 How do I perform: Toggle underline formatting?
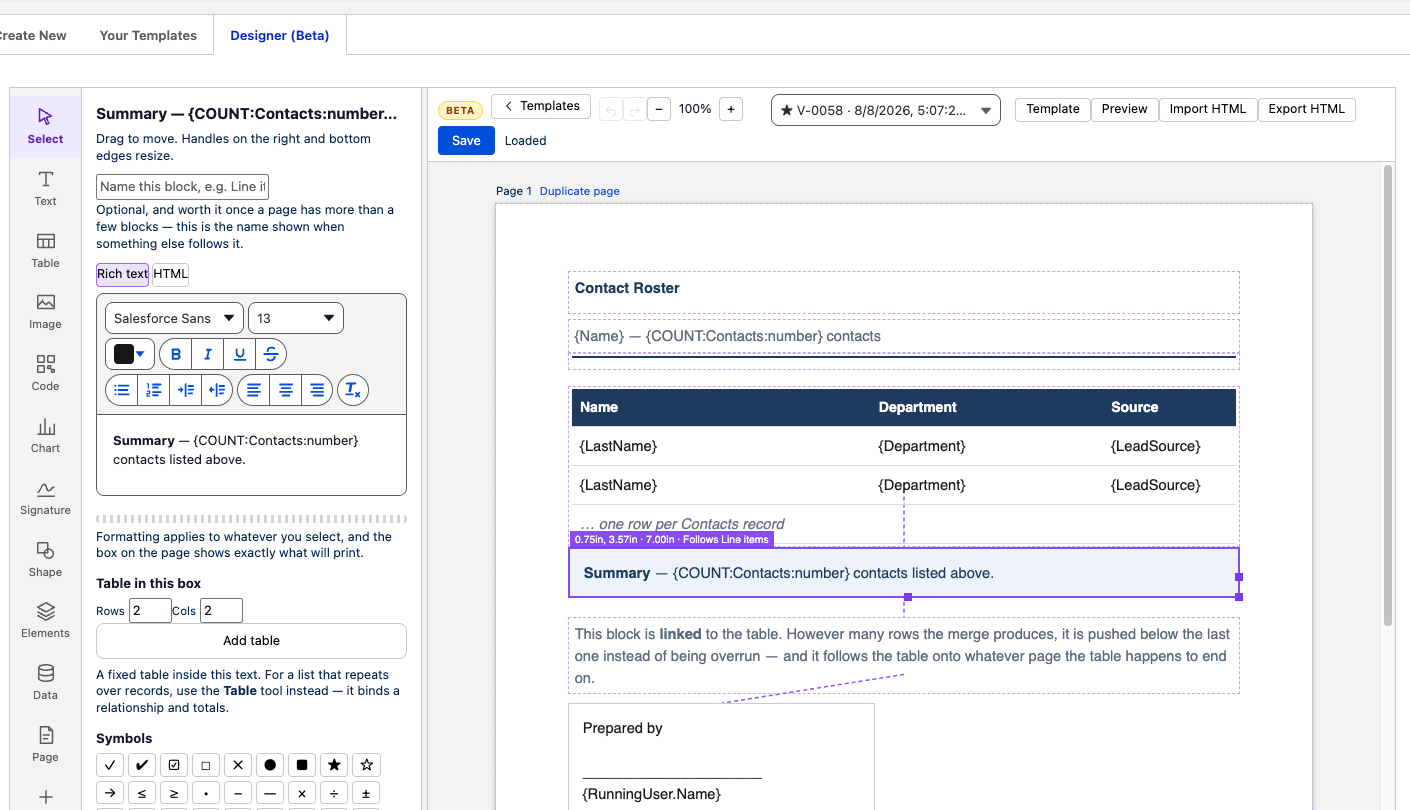click(239, 354)
